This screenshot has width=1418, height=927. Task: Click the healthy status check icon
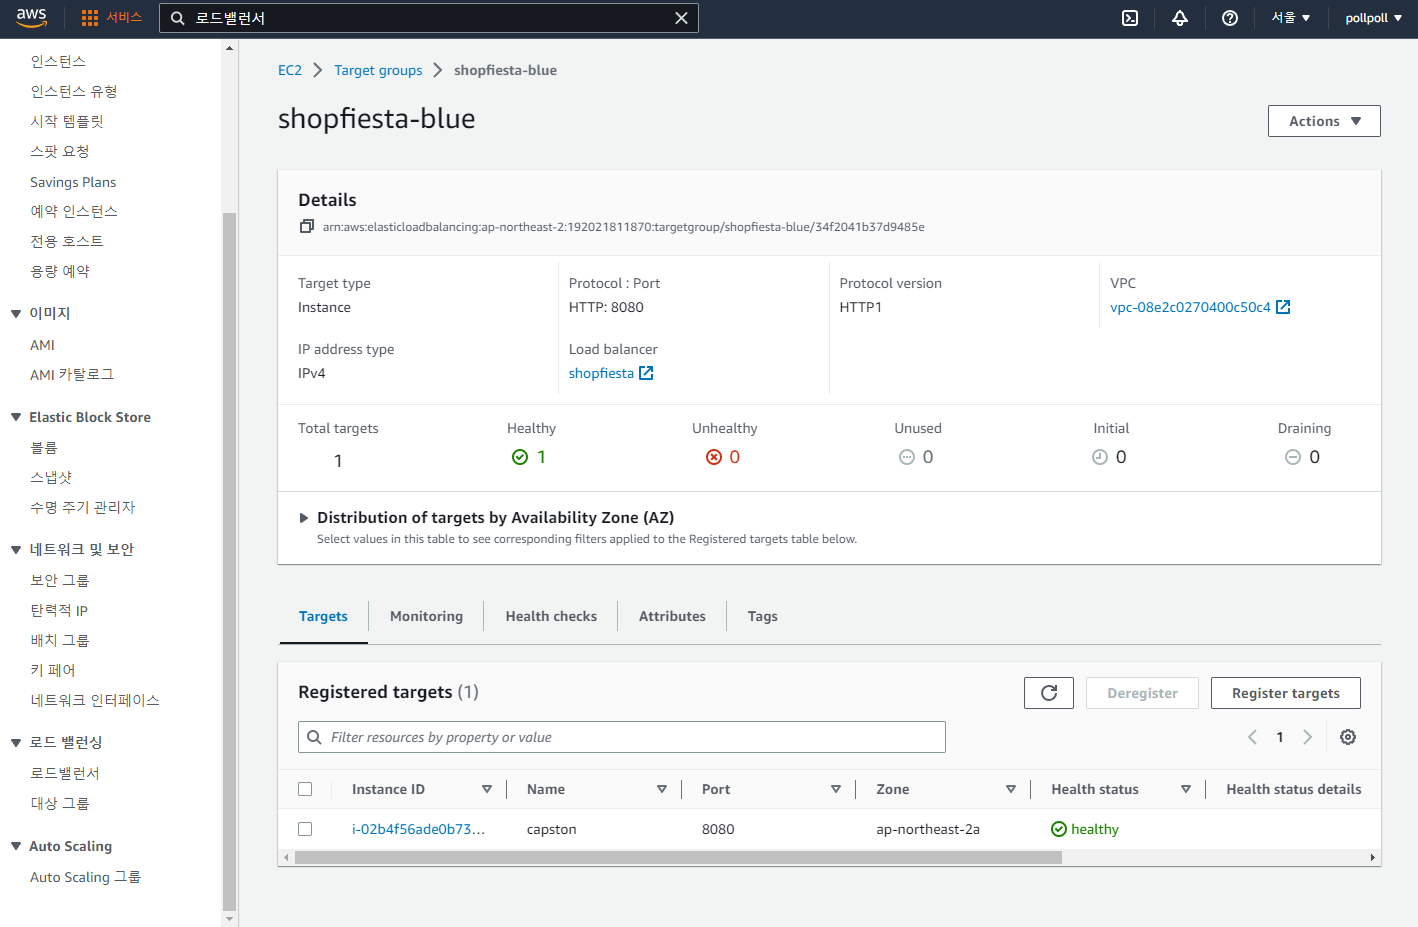(x=520, y=457)
